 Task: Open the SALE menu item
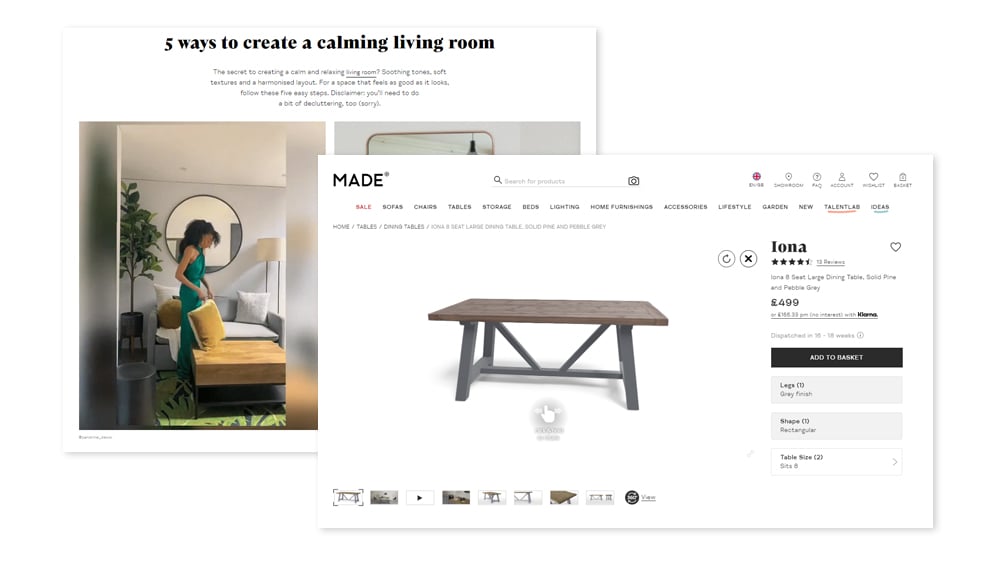(364, 207)
